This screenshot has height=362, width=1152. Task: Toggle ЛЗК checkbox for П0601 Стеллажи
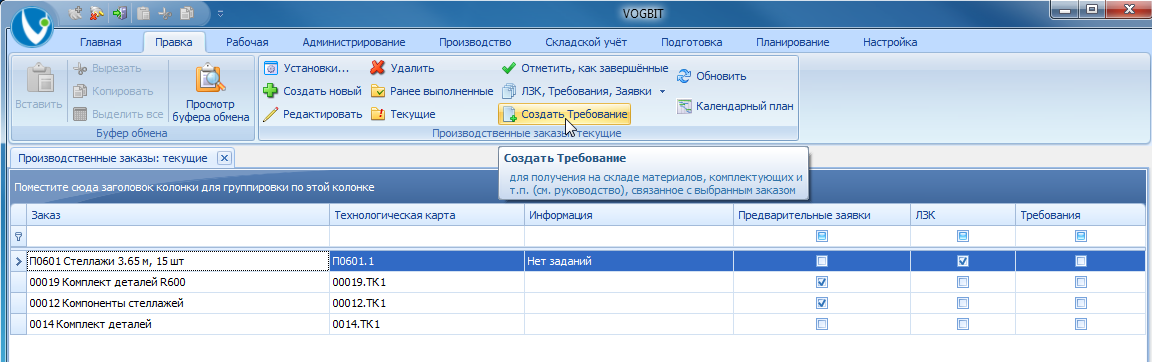[x=962, y=261]
